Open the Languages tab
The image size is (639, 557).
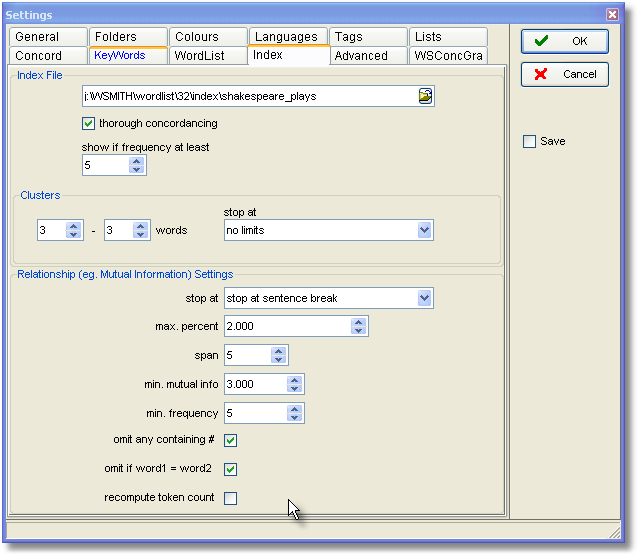[x=288, y=37]
